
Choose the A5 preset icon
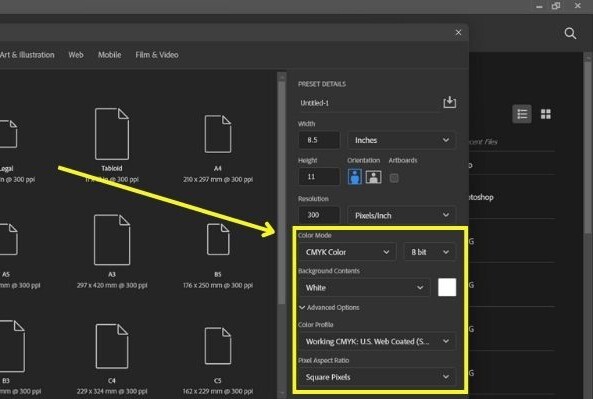pos(8,239)
